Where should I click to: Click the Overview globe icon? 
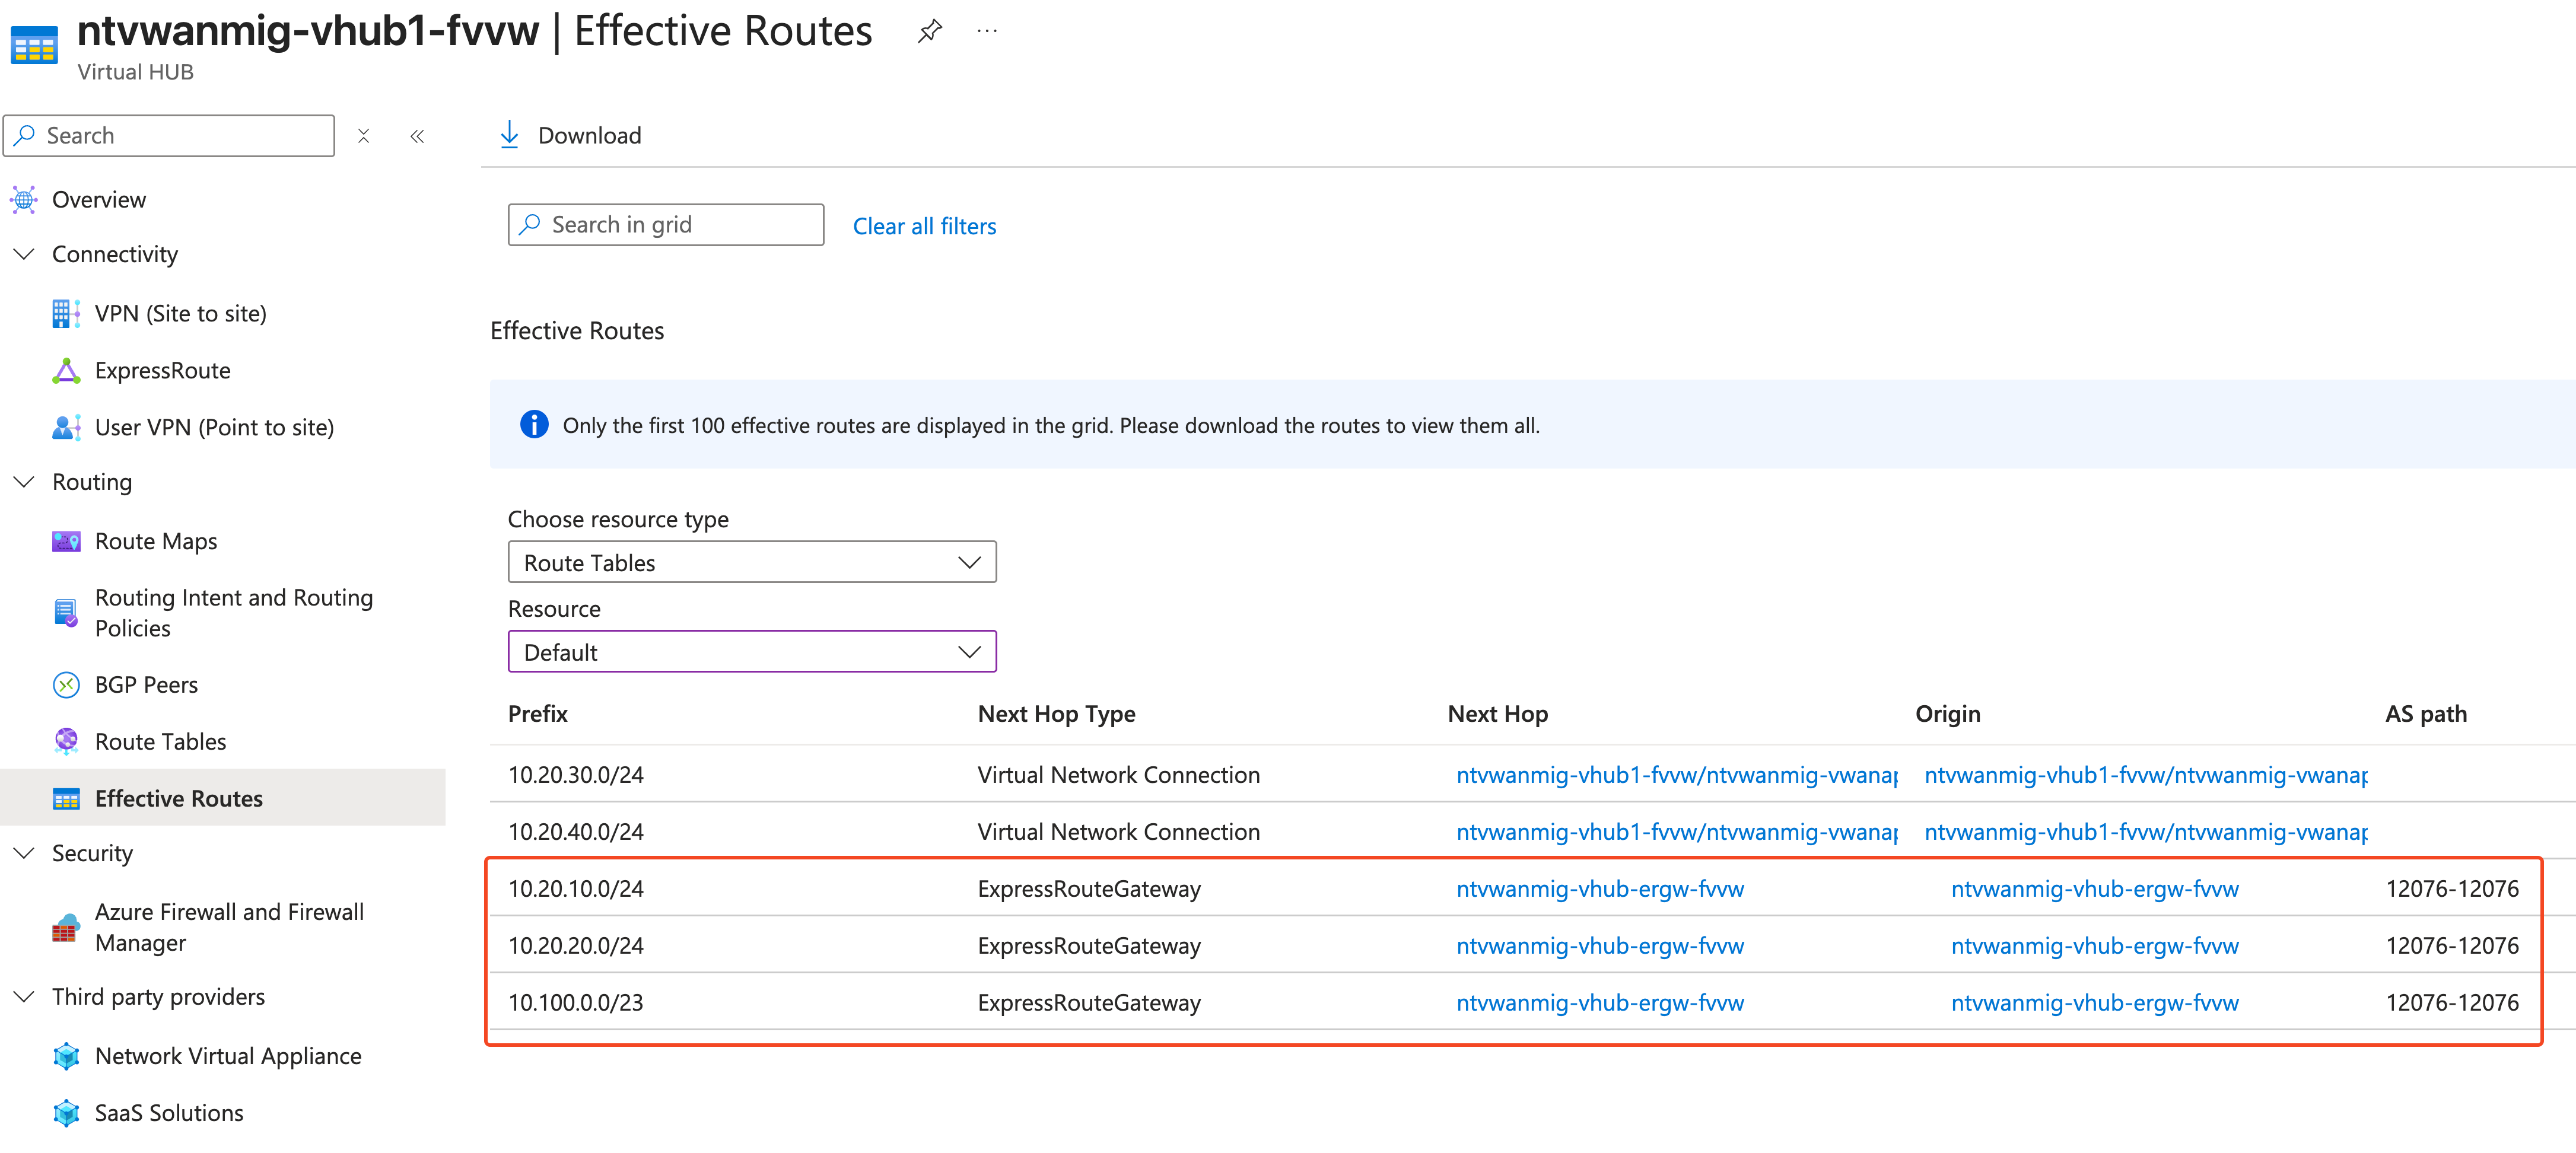[24, 200]
